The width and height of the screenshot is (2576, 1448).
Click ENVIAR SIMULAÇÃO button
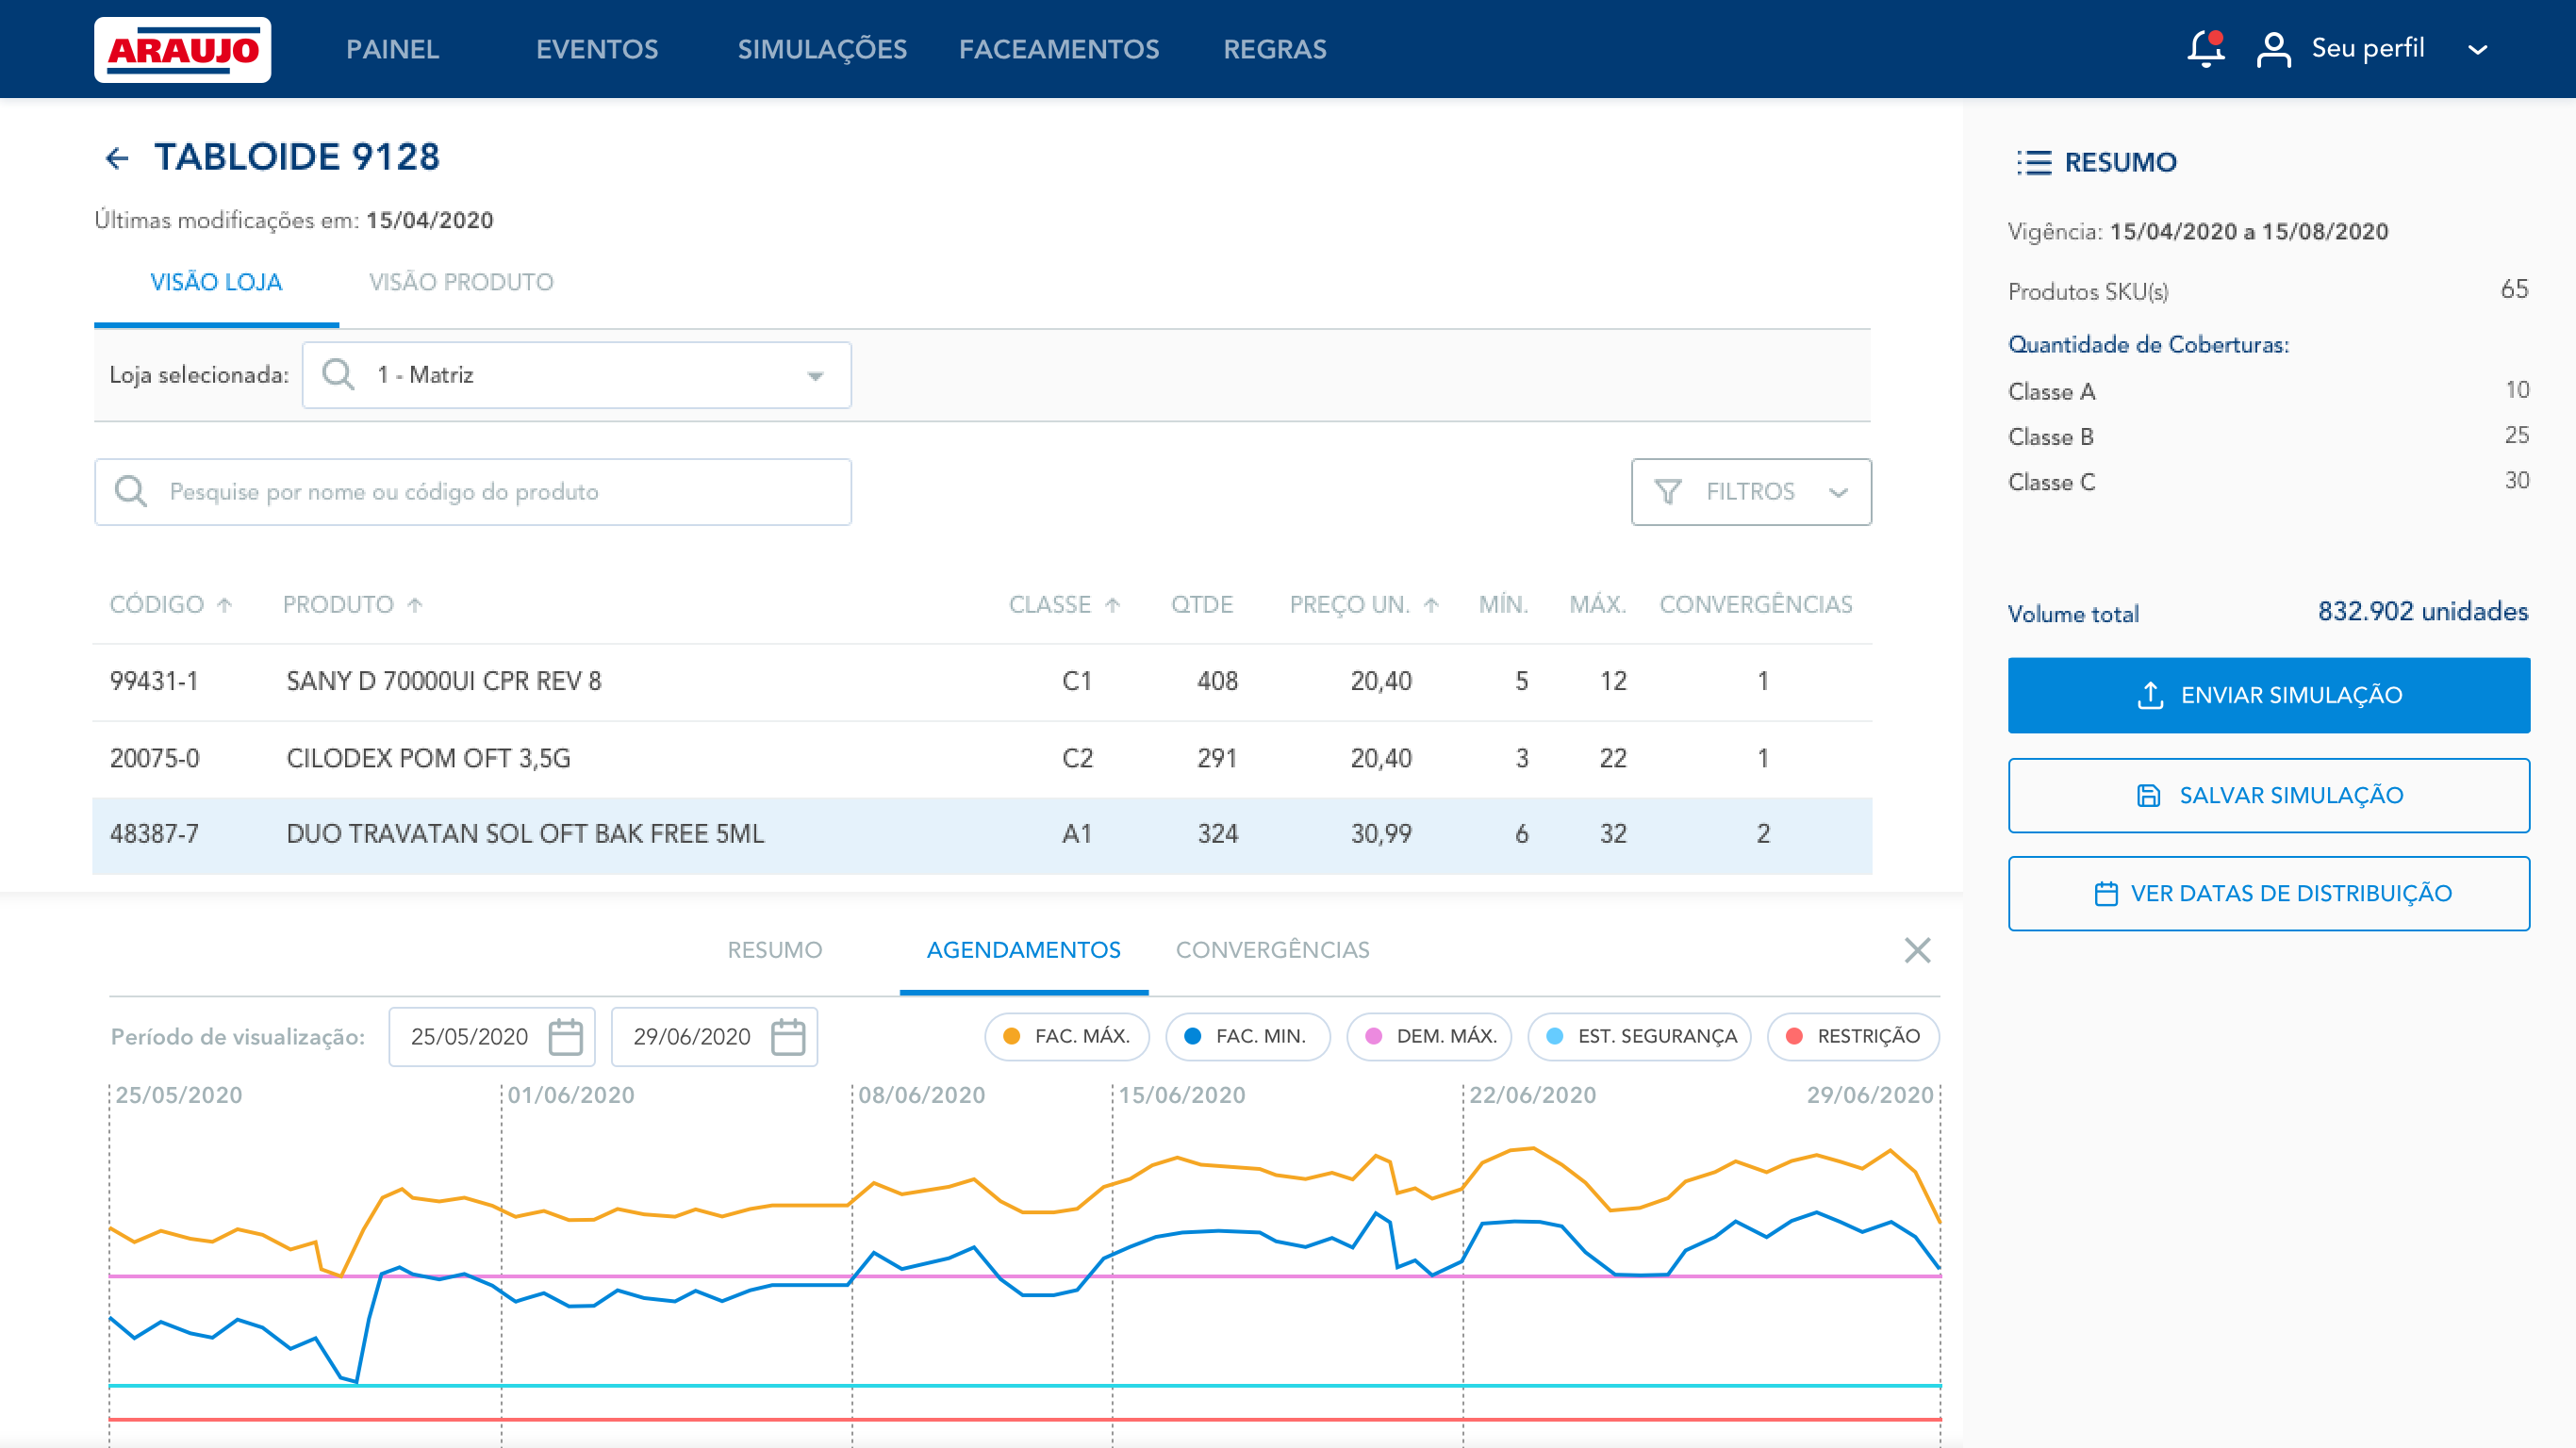(x=2268, y=695)
